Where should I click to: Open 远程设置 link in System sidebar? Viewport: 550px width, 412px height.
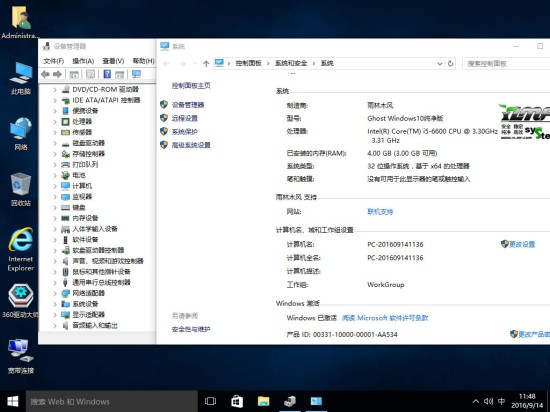185,118
